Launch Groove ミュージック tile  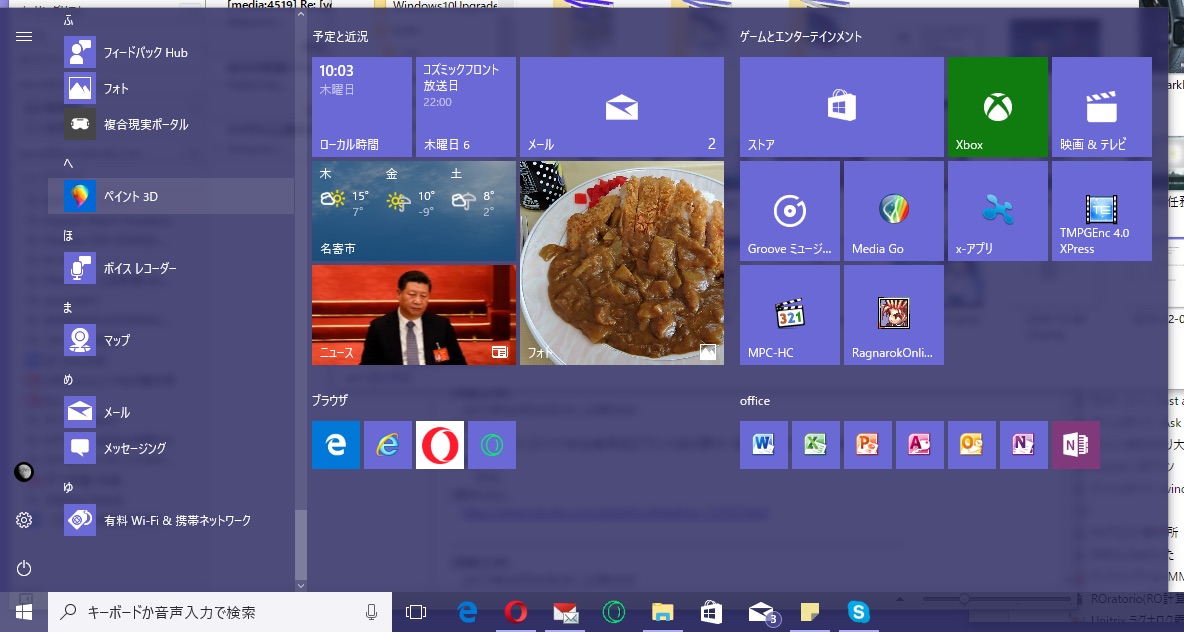[790, 211]
